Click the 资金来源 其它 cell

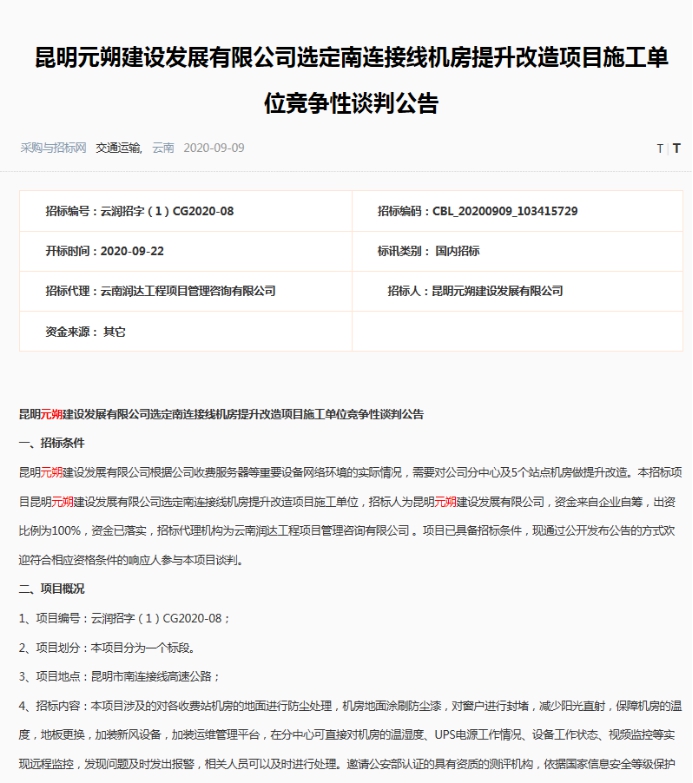coord(85,331)
